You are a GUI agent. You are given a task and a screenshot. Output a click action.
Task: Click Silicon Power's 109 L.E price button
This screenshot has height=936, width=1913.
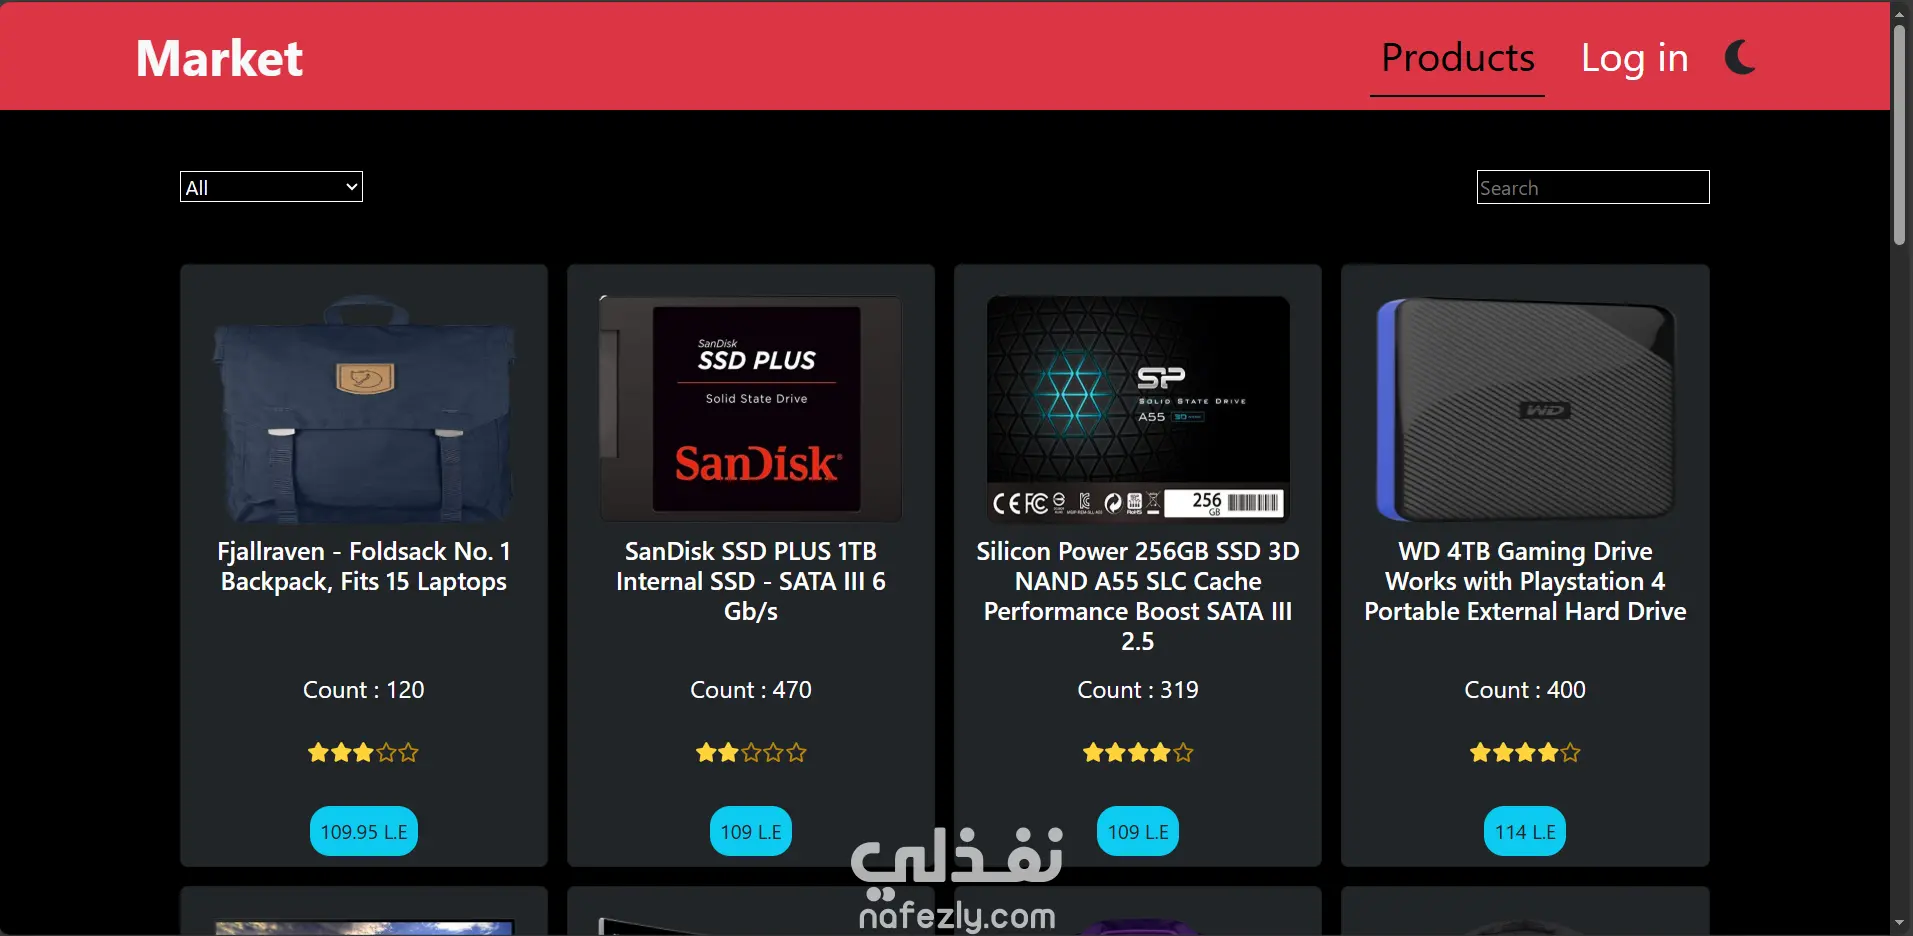tap(1138, 831)
